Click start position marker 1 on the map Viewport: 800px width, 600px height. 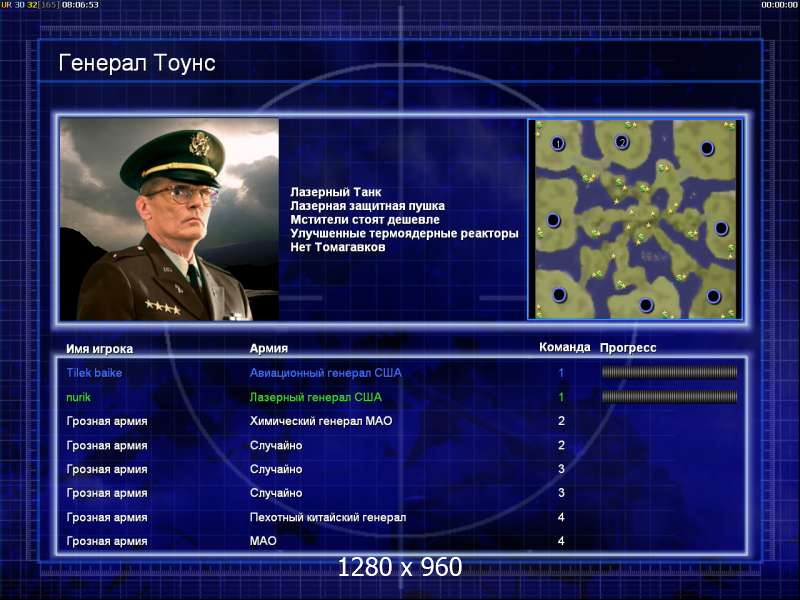558,144
